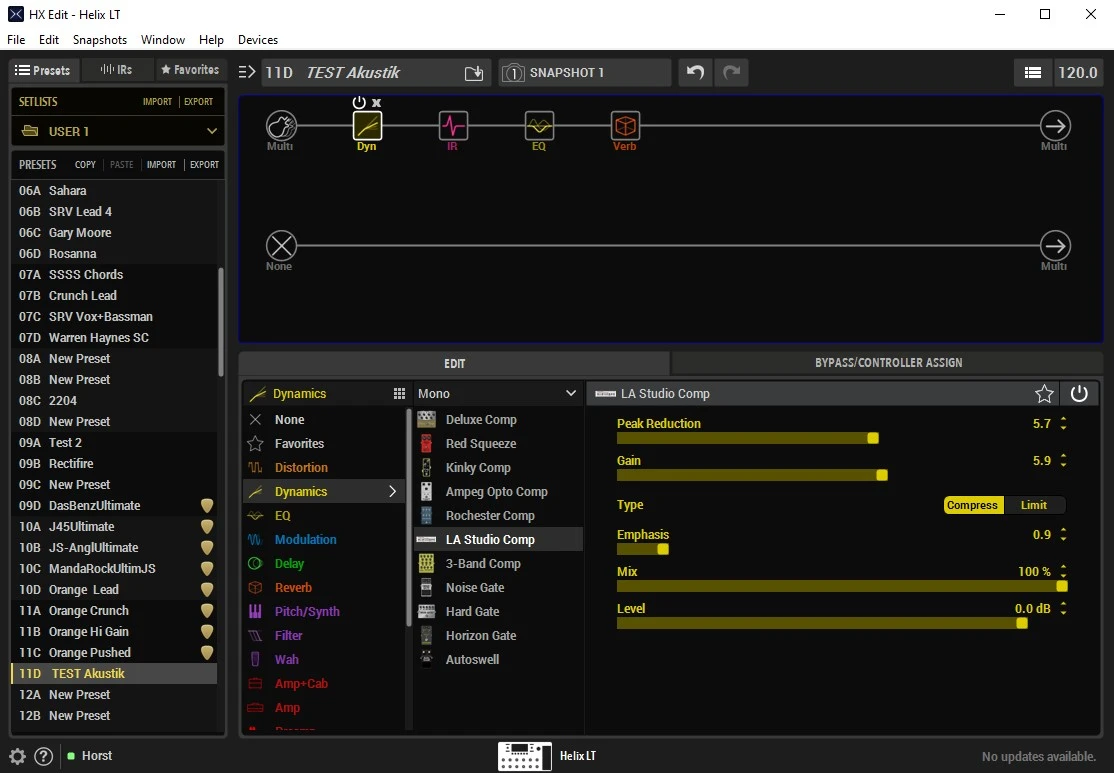Click the setlist EXPORT button
Viewport: 1114px width, 773px height.
click(x=198, y=102)
